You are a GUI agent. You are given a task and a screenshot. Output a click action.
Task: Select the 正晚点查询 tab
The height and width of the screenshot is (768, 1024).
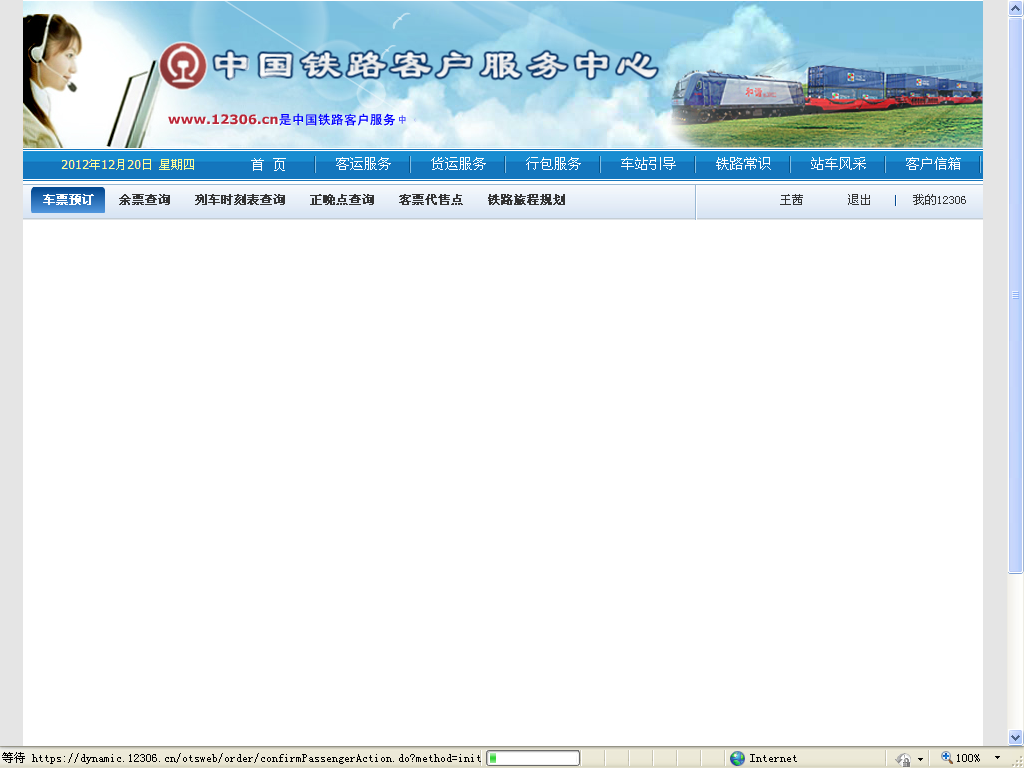pos(342,200)
